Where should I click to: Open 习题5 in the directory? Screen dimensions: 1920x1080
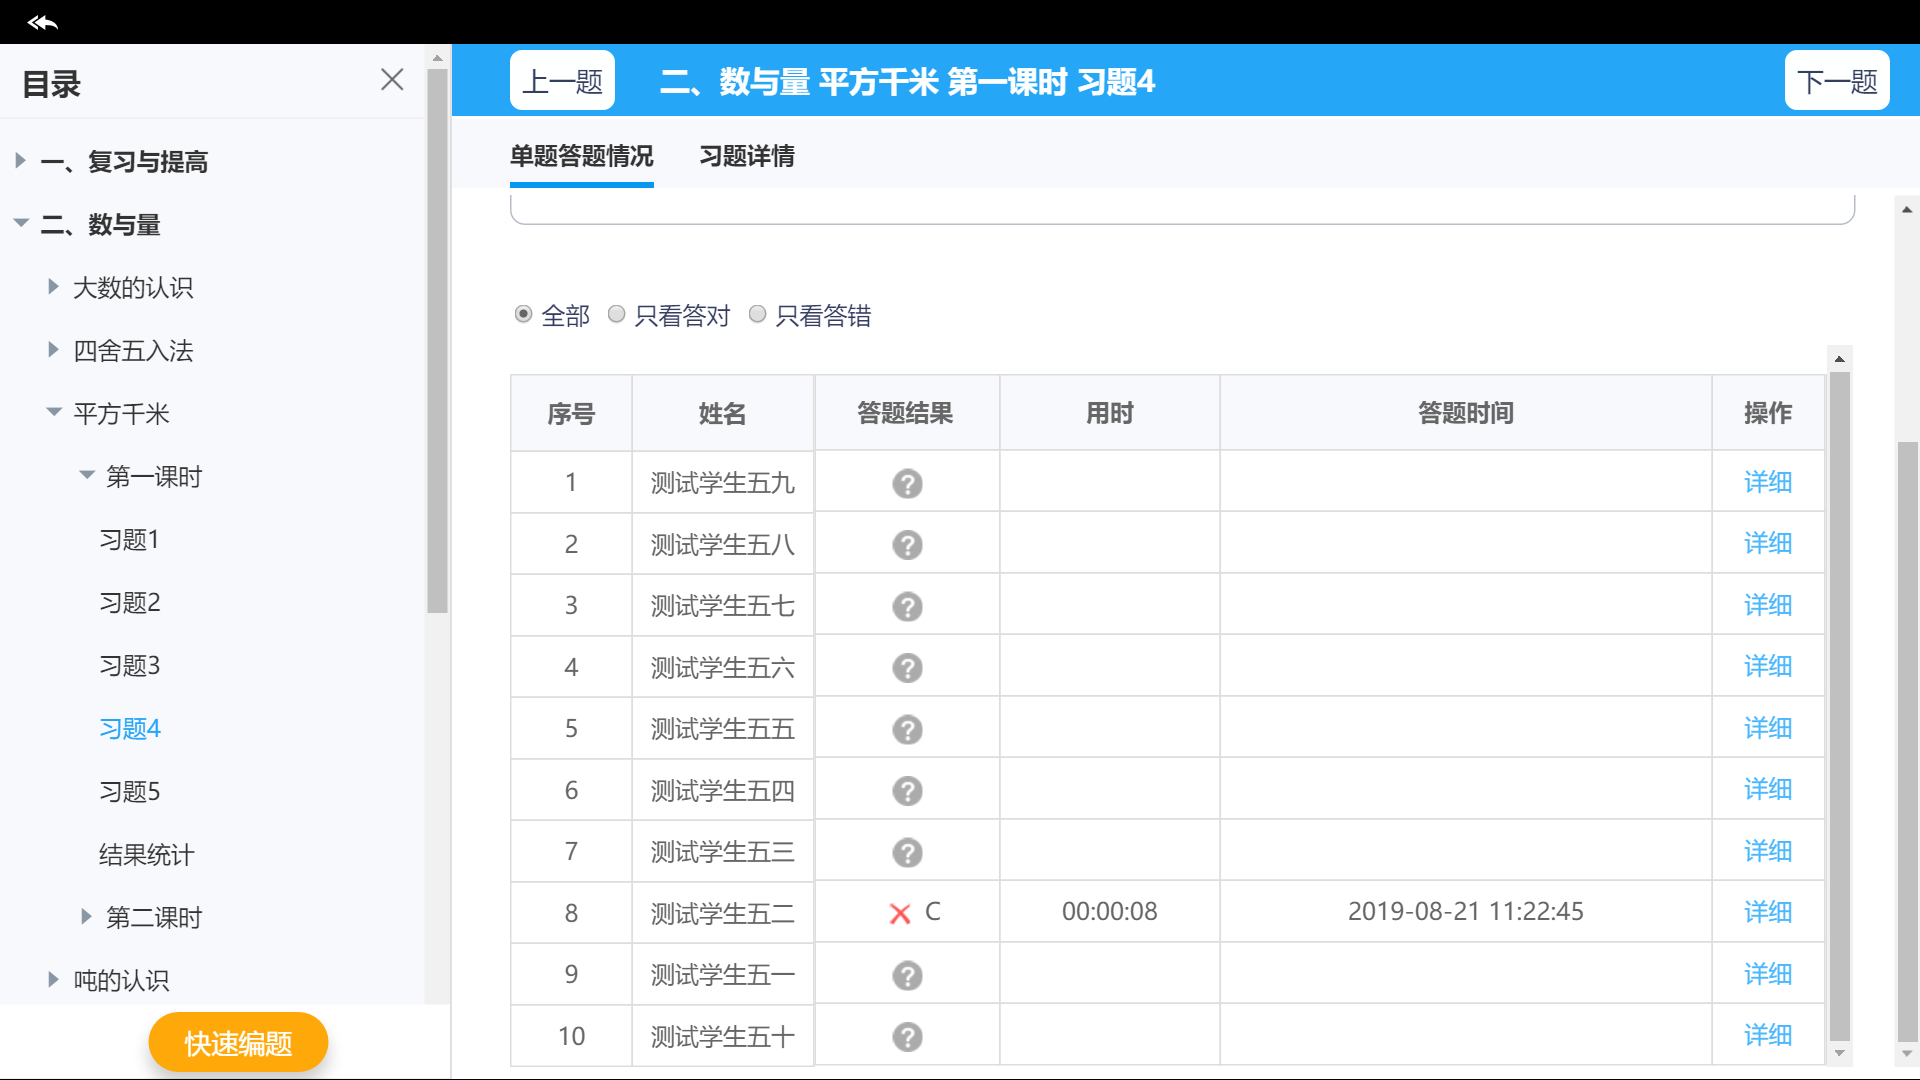pyautogui.click(x=130, y=792)
